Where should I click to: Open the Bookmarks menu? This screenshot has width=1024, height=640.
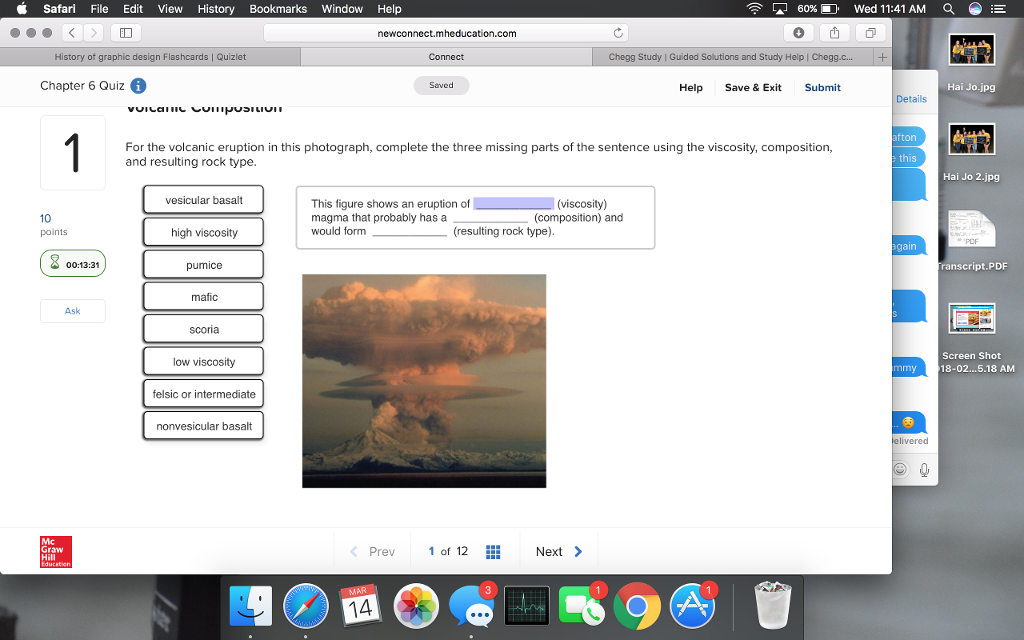(277, 9)
